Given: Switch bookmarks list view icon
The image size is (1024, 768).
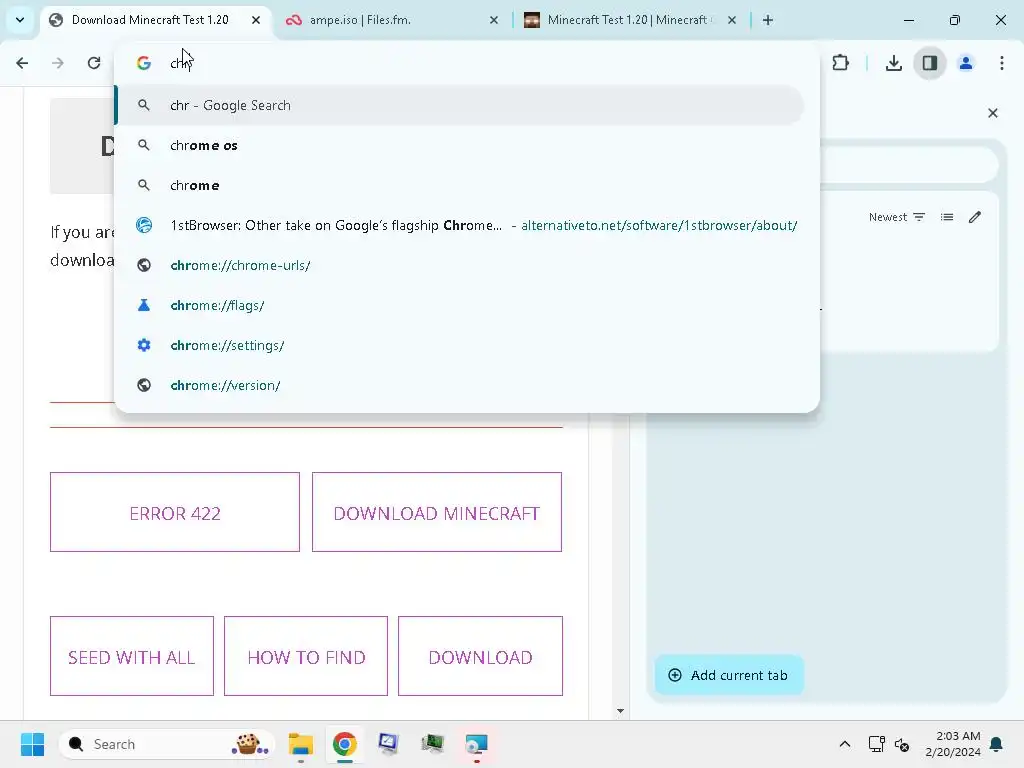Looking at the screenshot, I should 947,217.
